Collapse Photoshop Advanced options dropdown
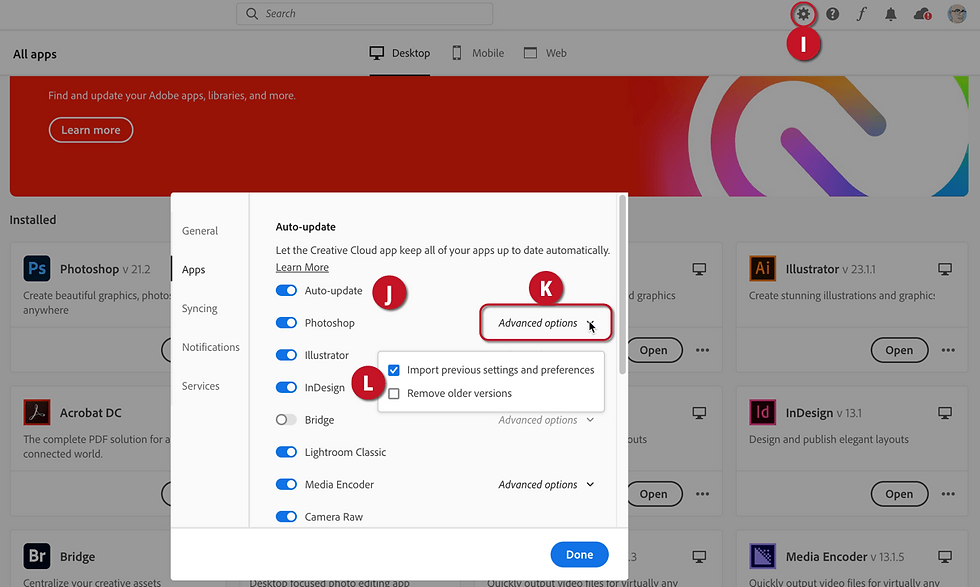The width and height of the screenshot is (980, 587). point(546,323)
